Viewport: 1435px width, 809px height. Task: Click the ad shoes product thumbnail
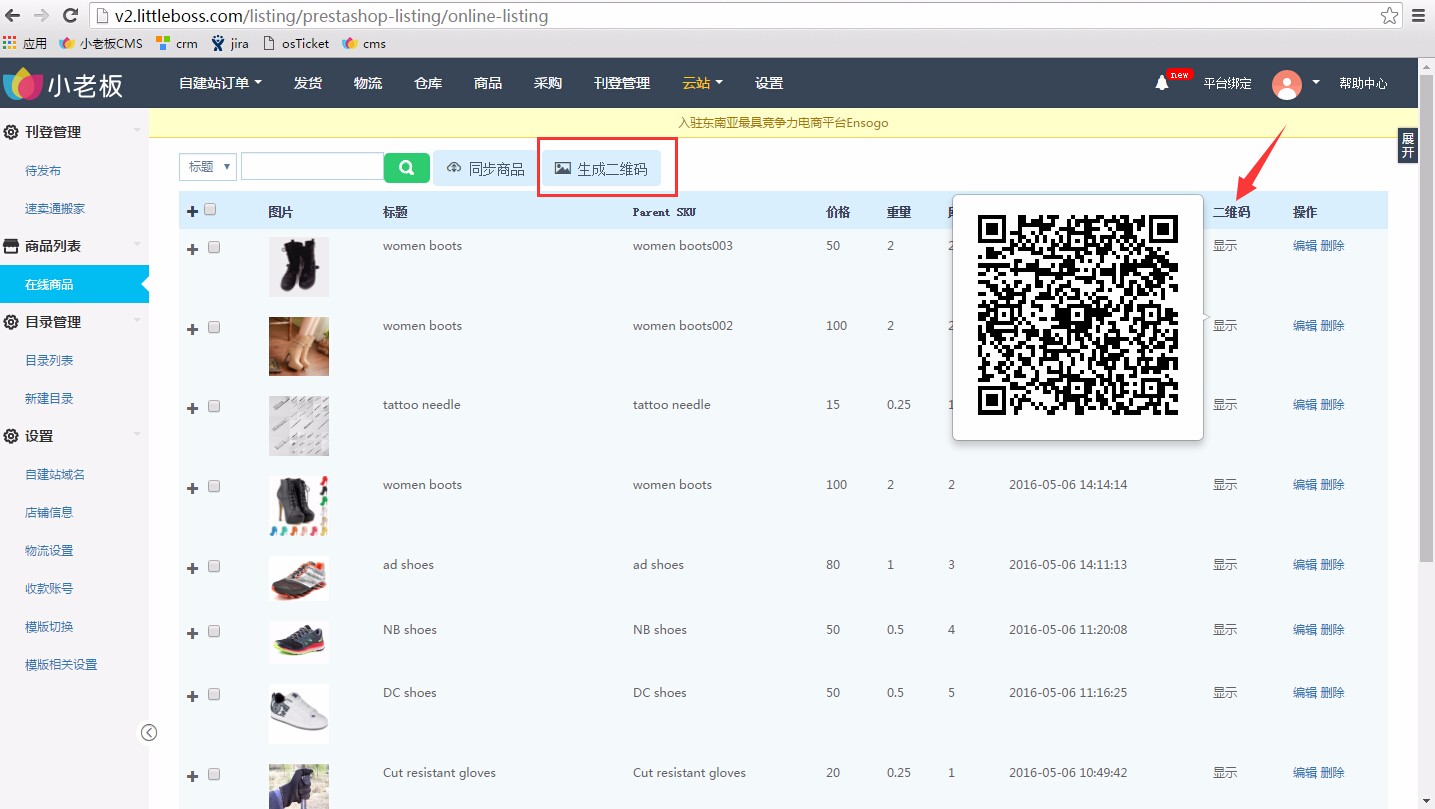pos(299,578)
